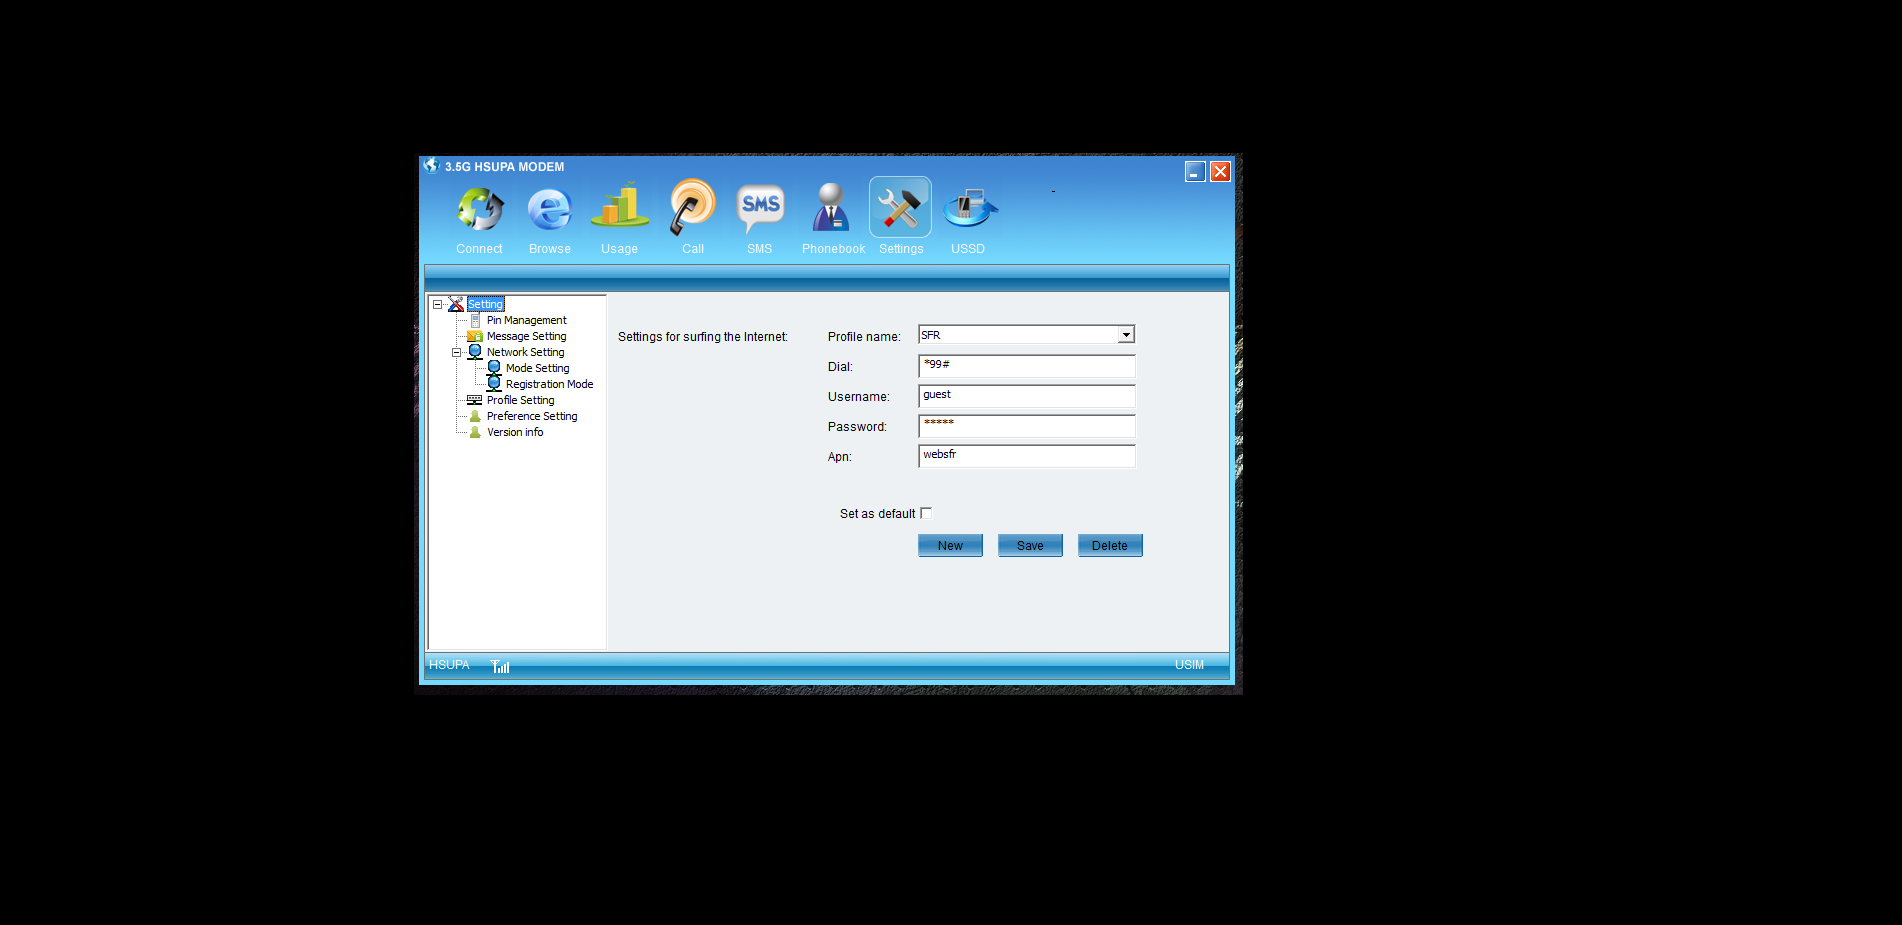Focus the Username text field

click(x=1026, y=396)
